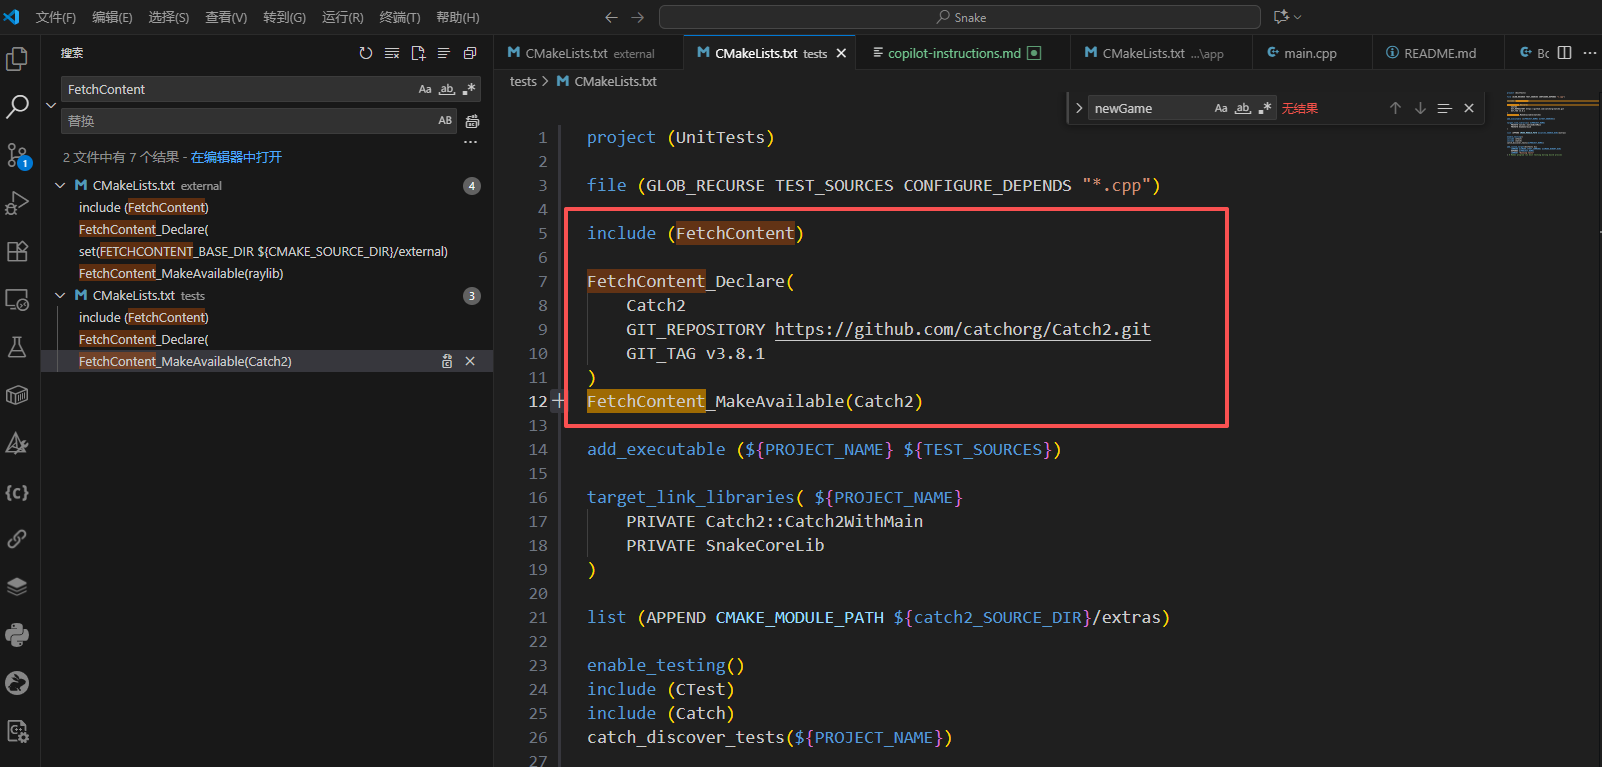
Task: Open the Search view in activity bar
Action: [17, 107]
